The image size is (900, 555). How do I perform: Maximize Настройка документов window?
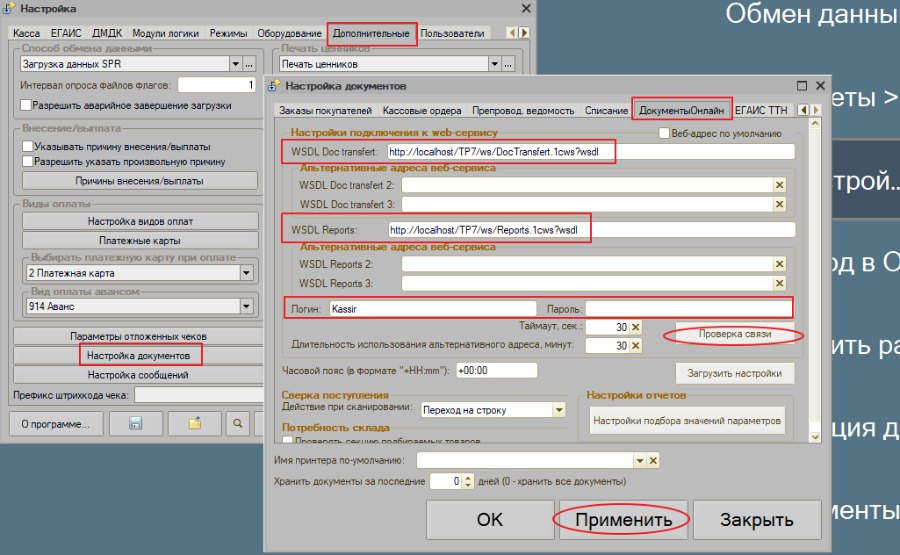coord(802,86)
